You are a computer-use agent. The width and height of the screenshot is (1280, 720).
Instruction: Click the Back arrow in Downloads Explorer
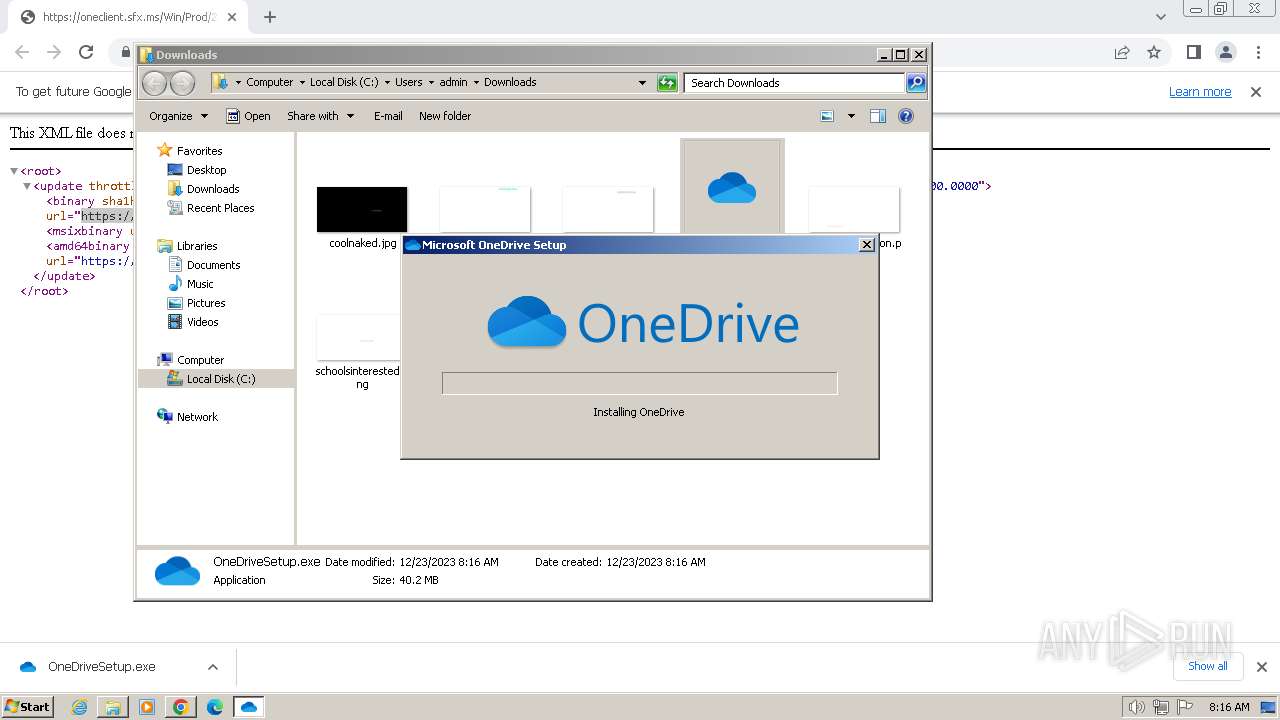[x=155, y=83]
